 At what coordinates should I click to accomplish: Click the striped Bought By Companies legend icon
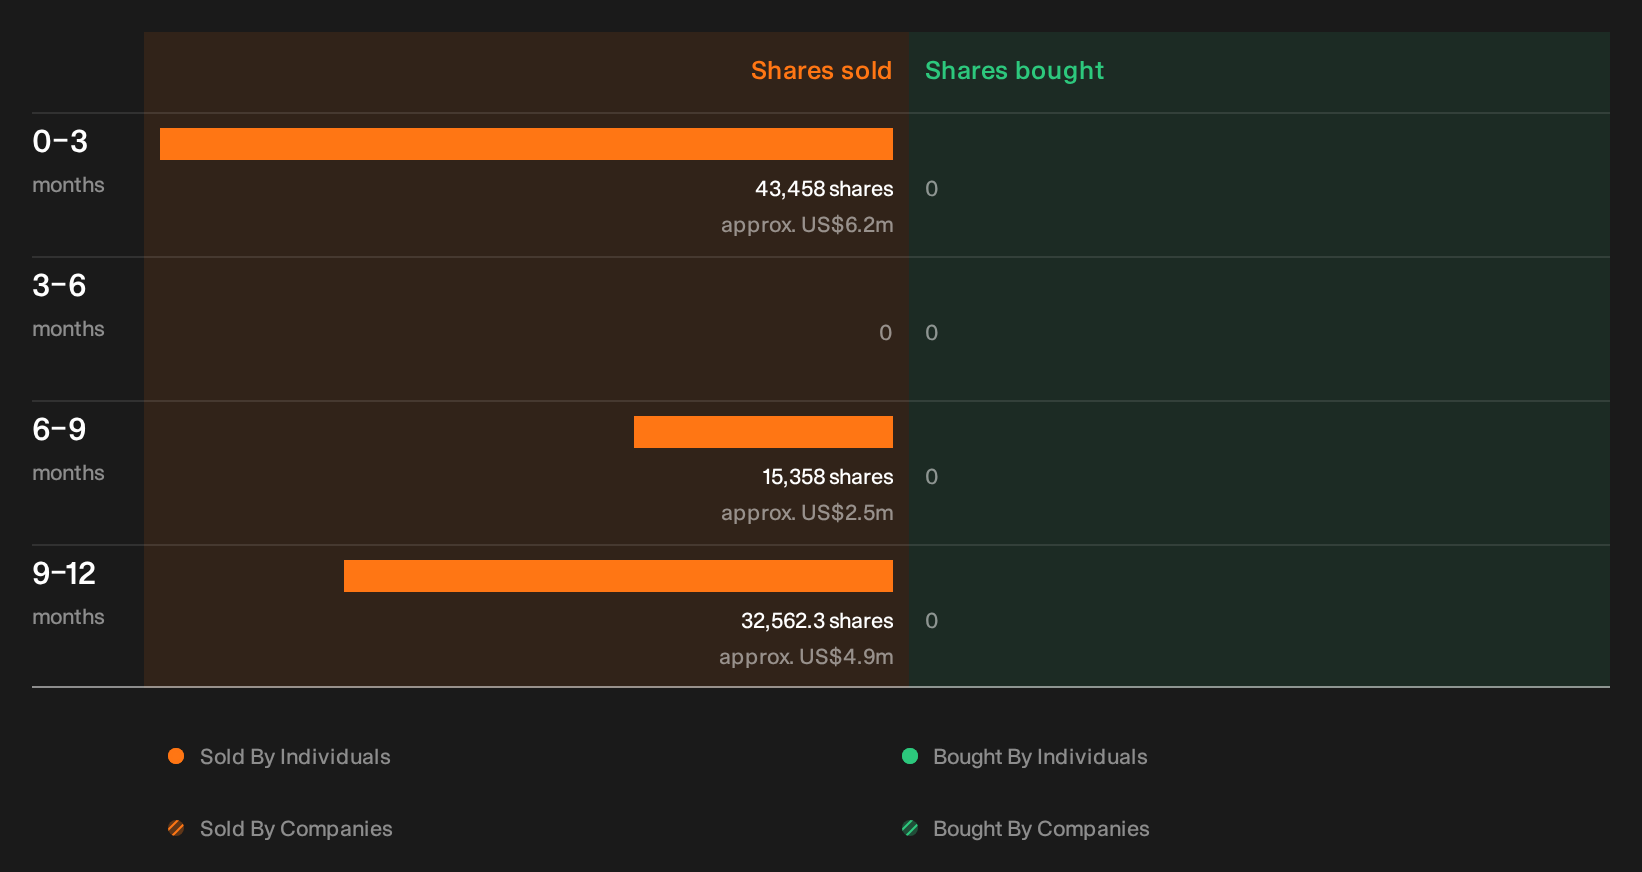tap(910, 828)
